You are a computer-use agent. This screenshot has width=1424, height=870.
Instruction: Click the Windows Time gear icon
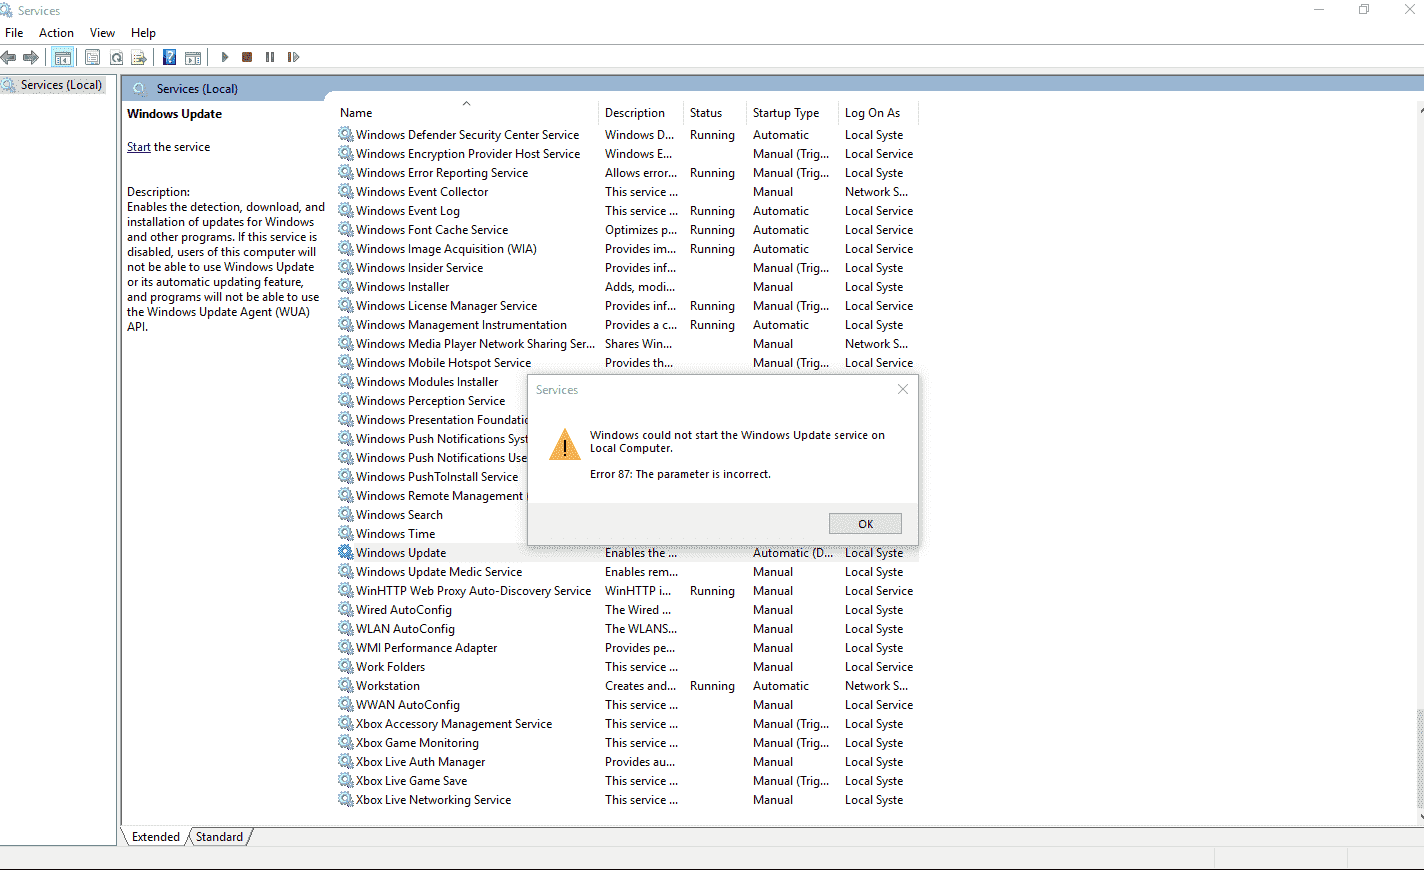coord(346,534)
